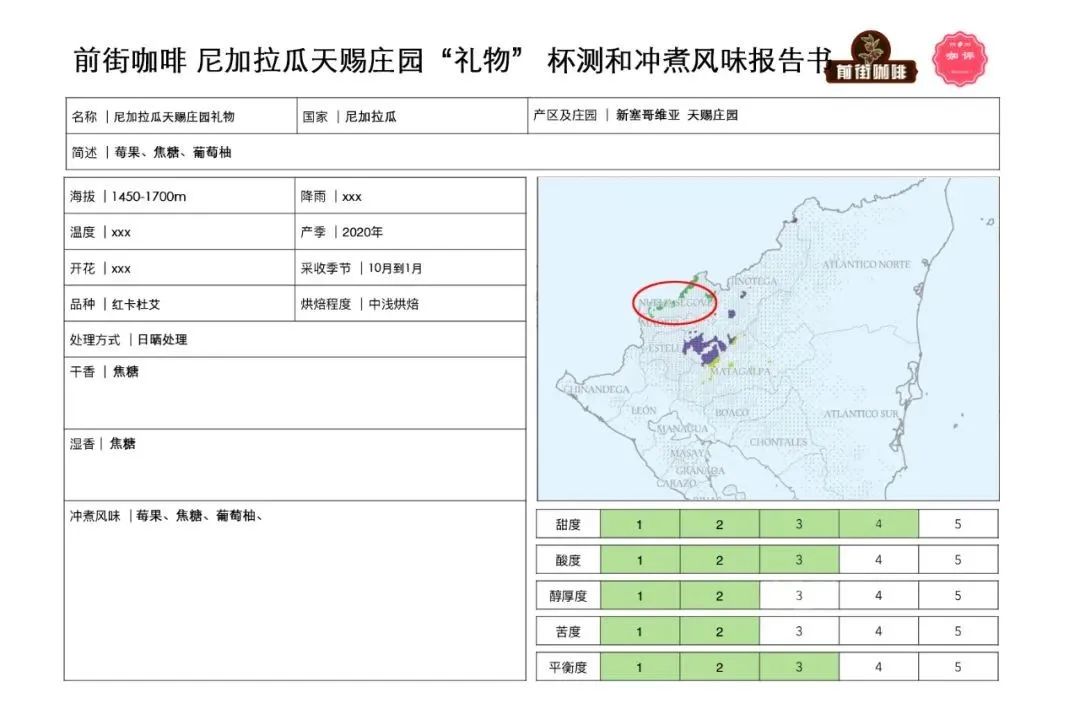Click the MANAGUA map label
This screenshot has width=1080, height=703.
tap(682, 428)
